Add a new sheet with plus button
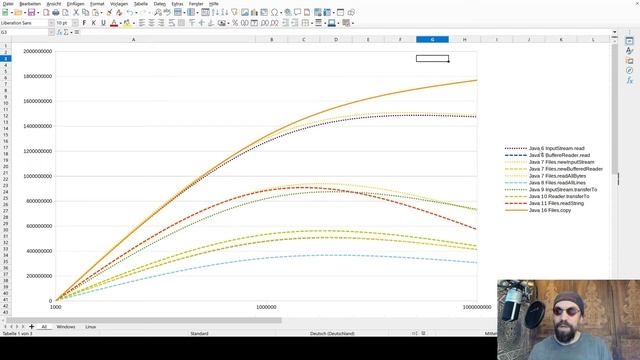Image resolution: width=640 pixels, height=360 pixels. point(31,327)
